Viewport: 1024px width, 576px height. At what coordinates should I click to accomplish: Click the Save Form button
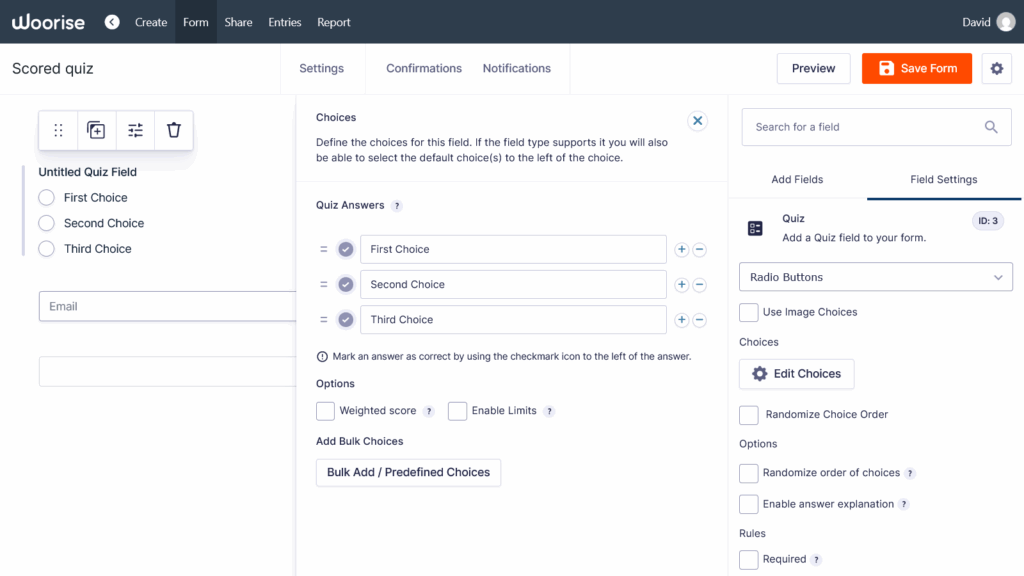[x=916, y=69]
